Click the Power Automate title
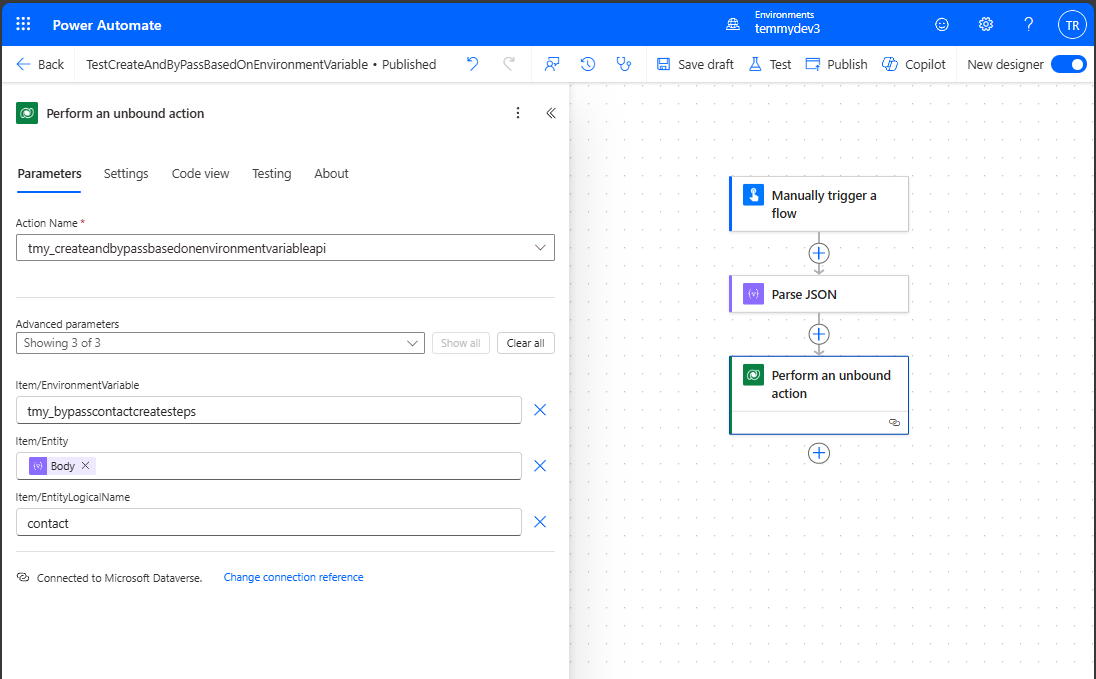 click(107, 25)
